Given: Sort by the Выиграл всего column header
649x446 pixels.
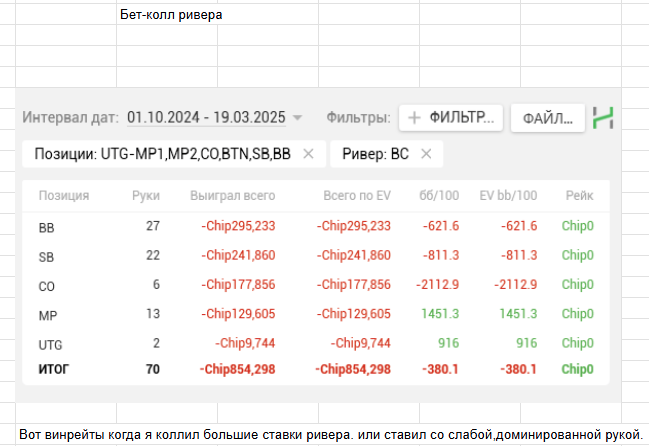Looking at the screenshot, I should [233, 195].
